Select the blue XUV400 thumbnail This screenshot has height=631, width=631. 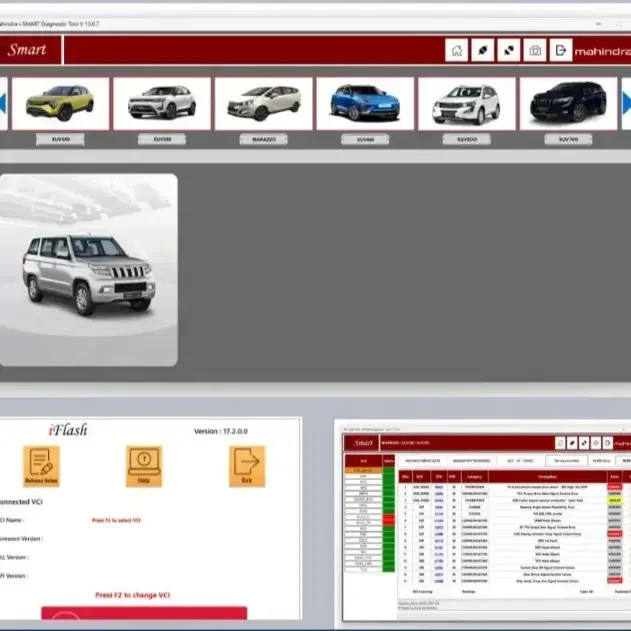(365, 104)
